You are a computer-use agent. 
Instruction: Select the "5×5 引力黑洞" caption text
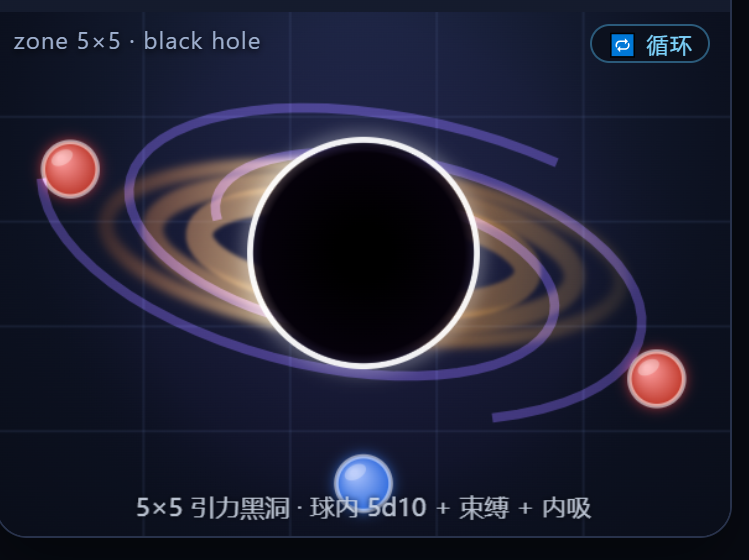click(213, 507)
